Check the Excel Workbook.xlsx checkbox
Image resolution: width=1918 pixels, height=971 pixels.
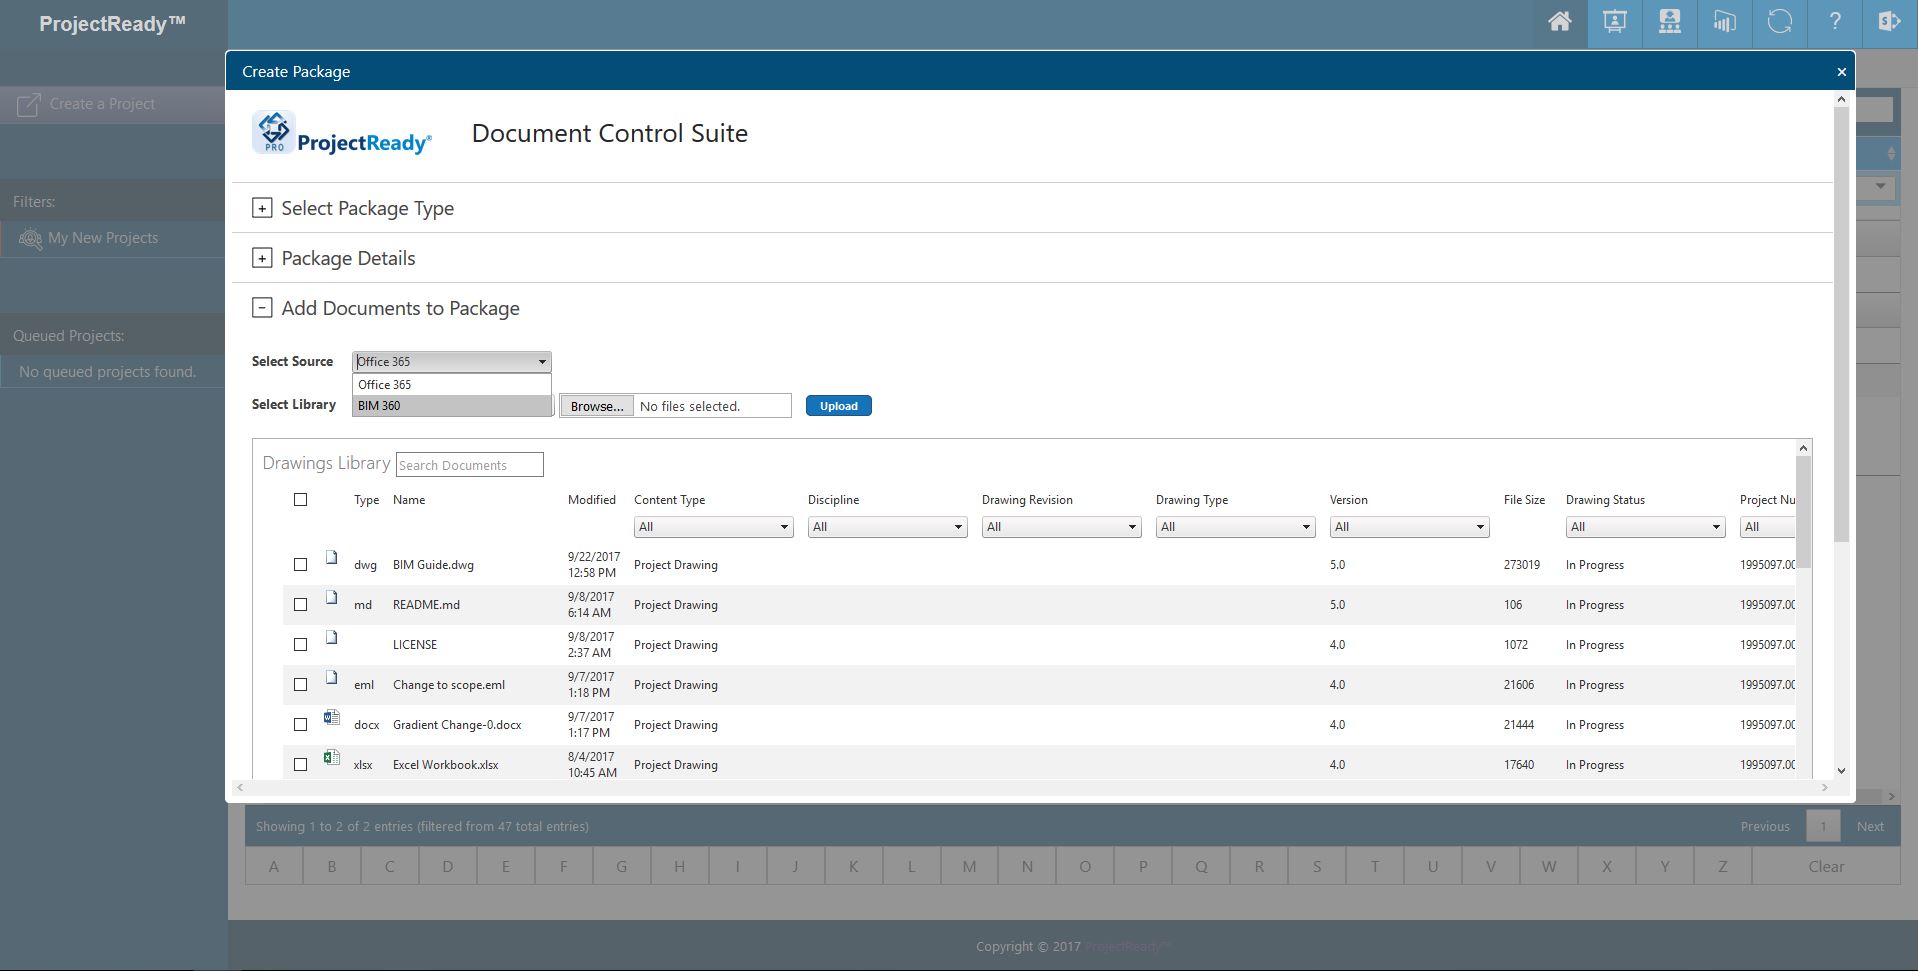tap(300, 765)
